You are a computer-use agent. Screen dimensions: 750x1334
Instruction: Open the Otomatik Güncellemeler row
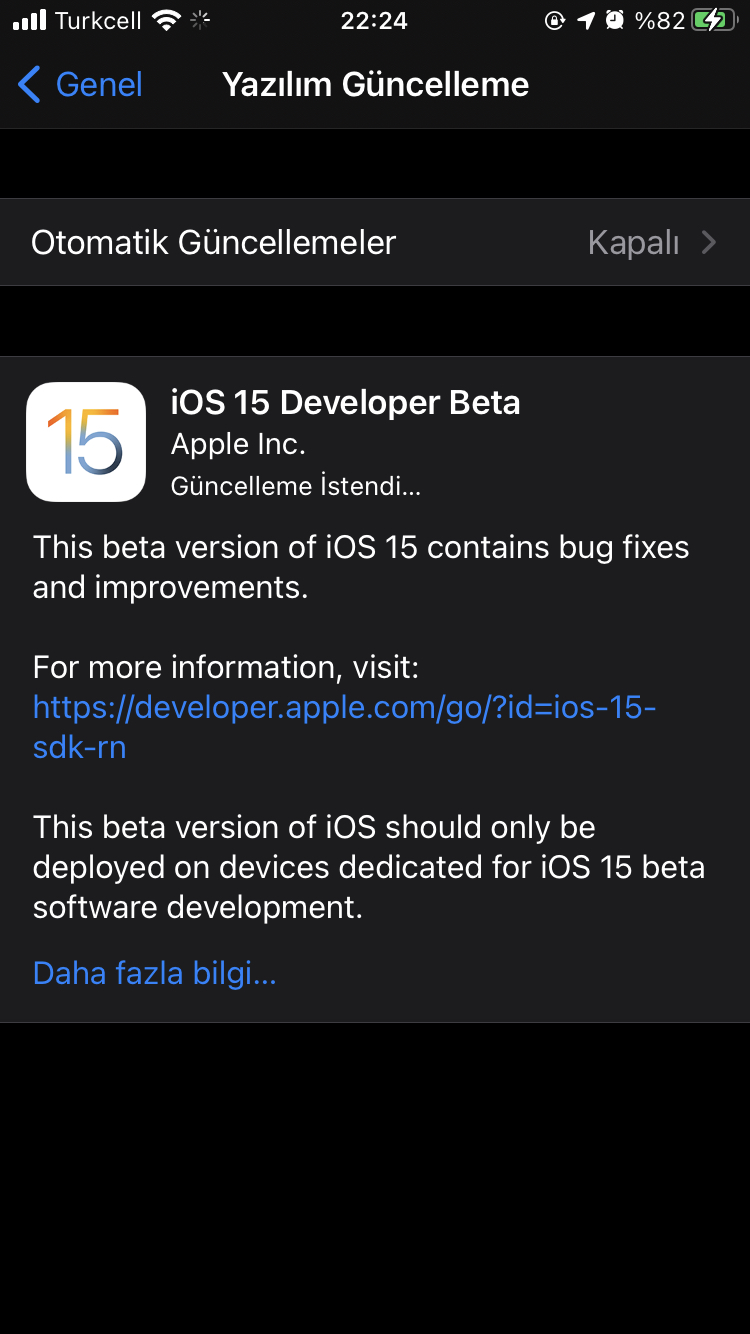[x=375, y=242]
